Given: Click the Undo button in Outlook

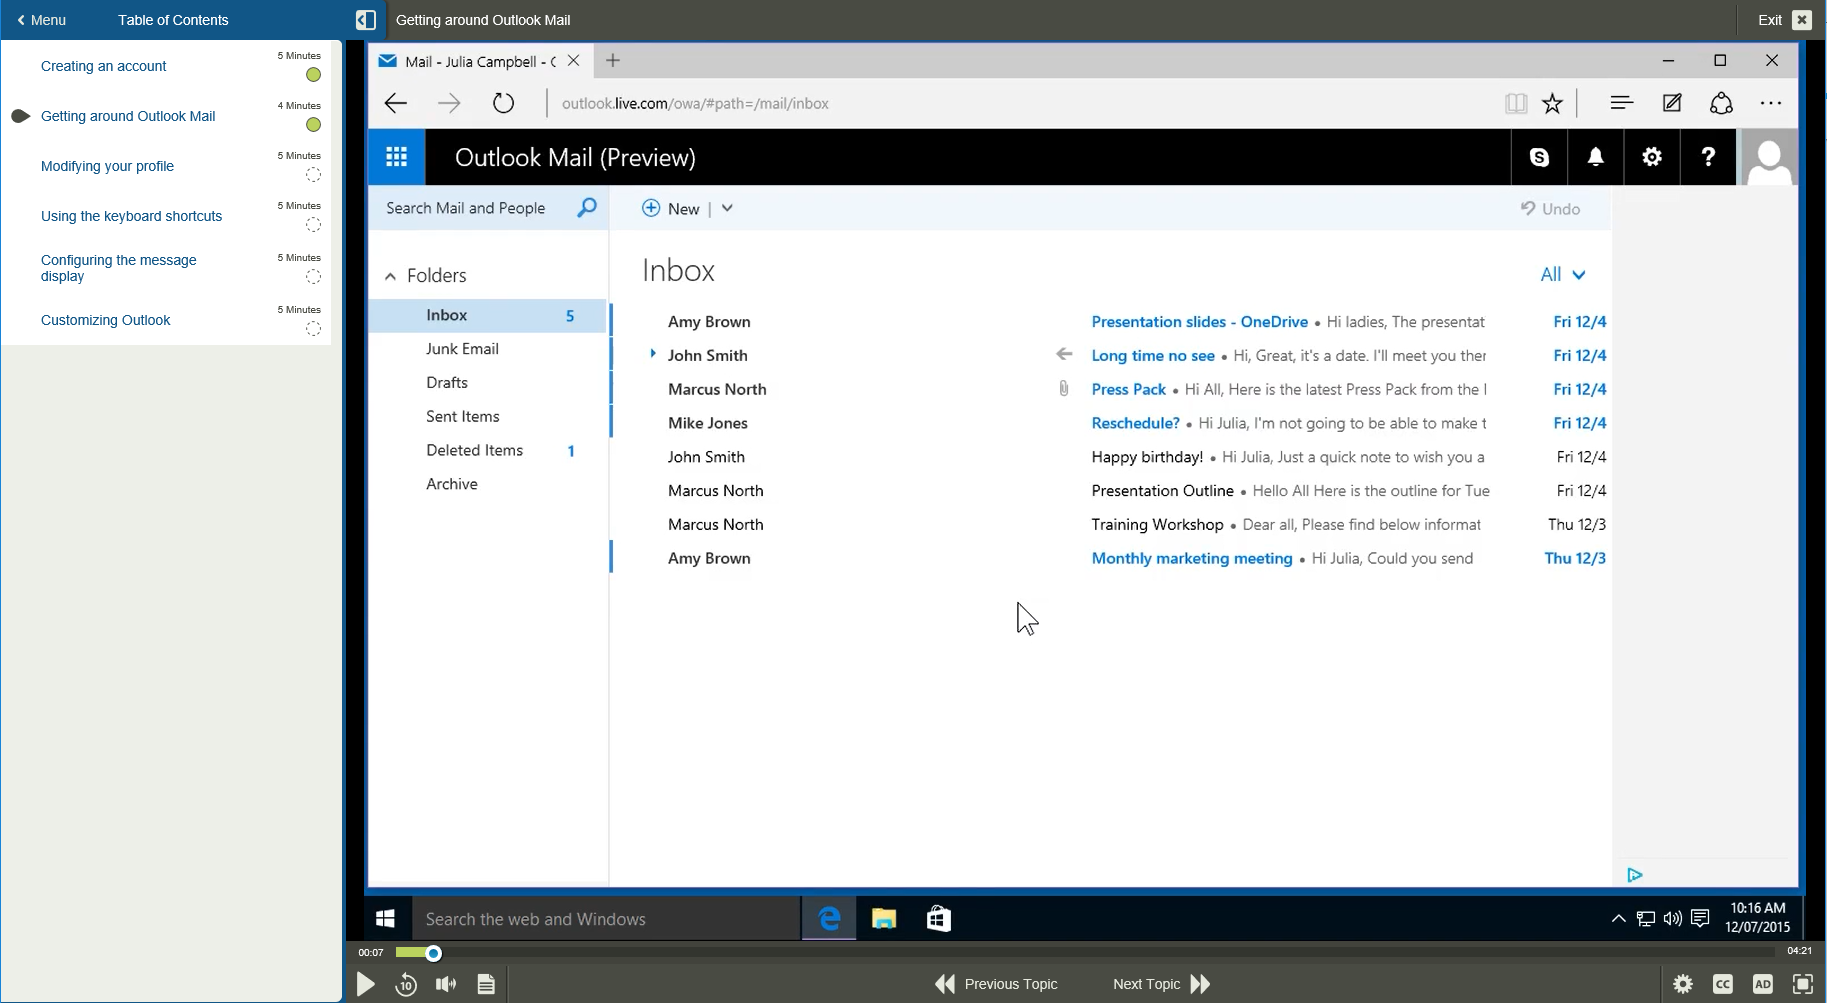Looking at the screenshot, I should [x=1551, y=208].
